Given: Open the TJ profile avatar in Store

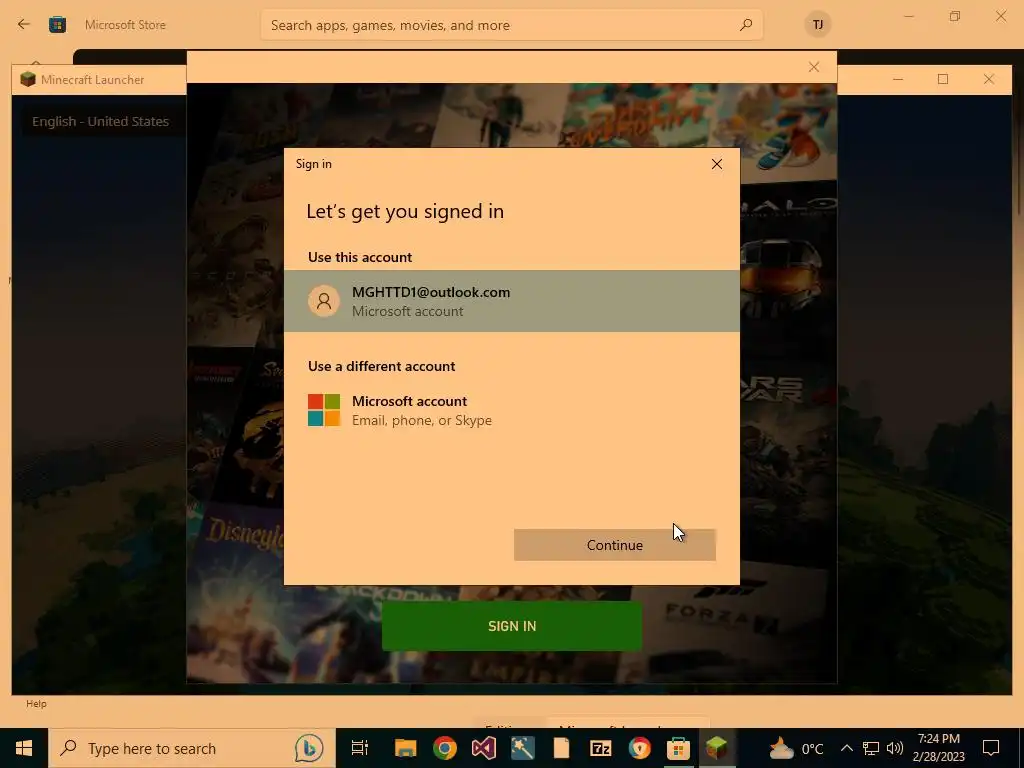Looking at the screenshot, I should pyautogui.click(x=818, y=25).
